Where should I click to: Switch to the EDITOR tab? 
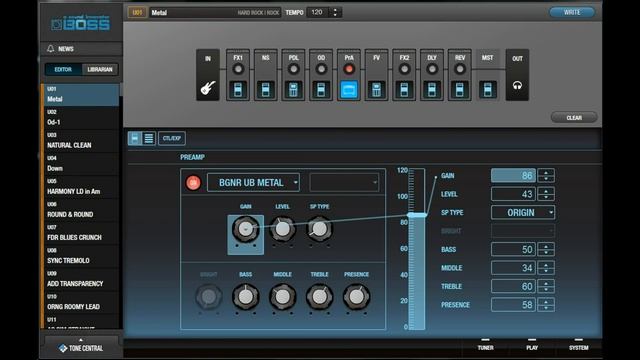coord(63,69)
